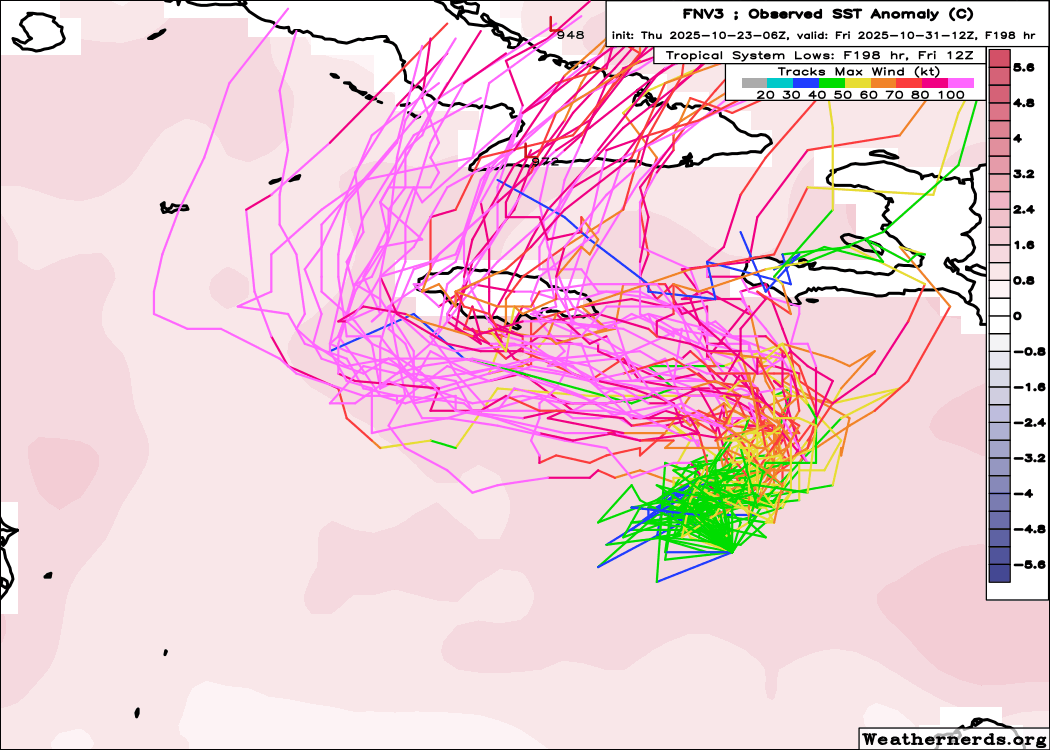The width and height of the screenshot is (1050, 750).
Task: Pick the orange wind legend swatch
Action: tap(884, 83)
